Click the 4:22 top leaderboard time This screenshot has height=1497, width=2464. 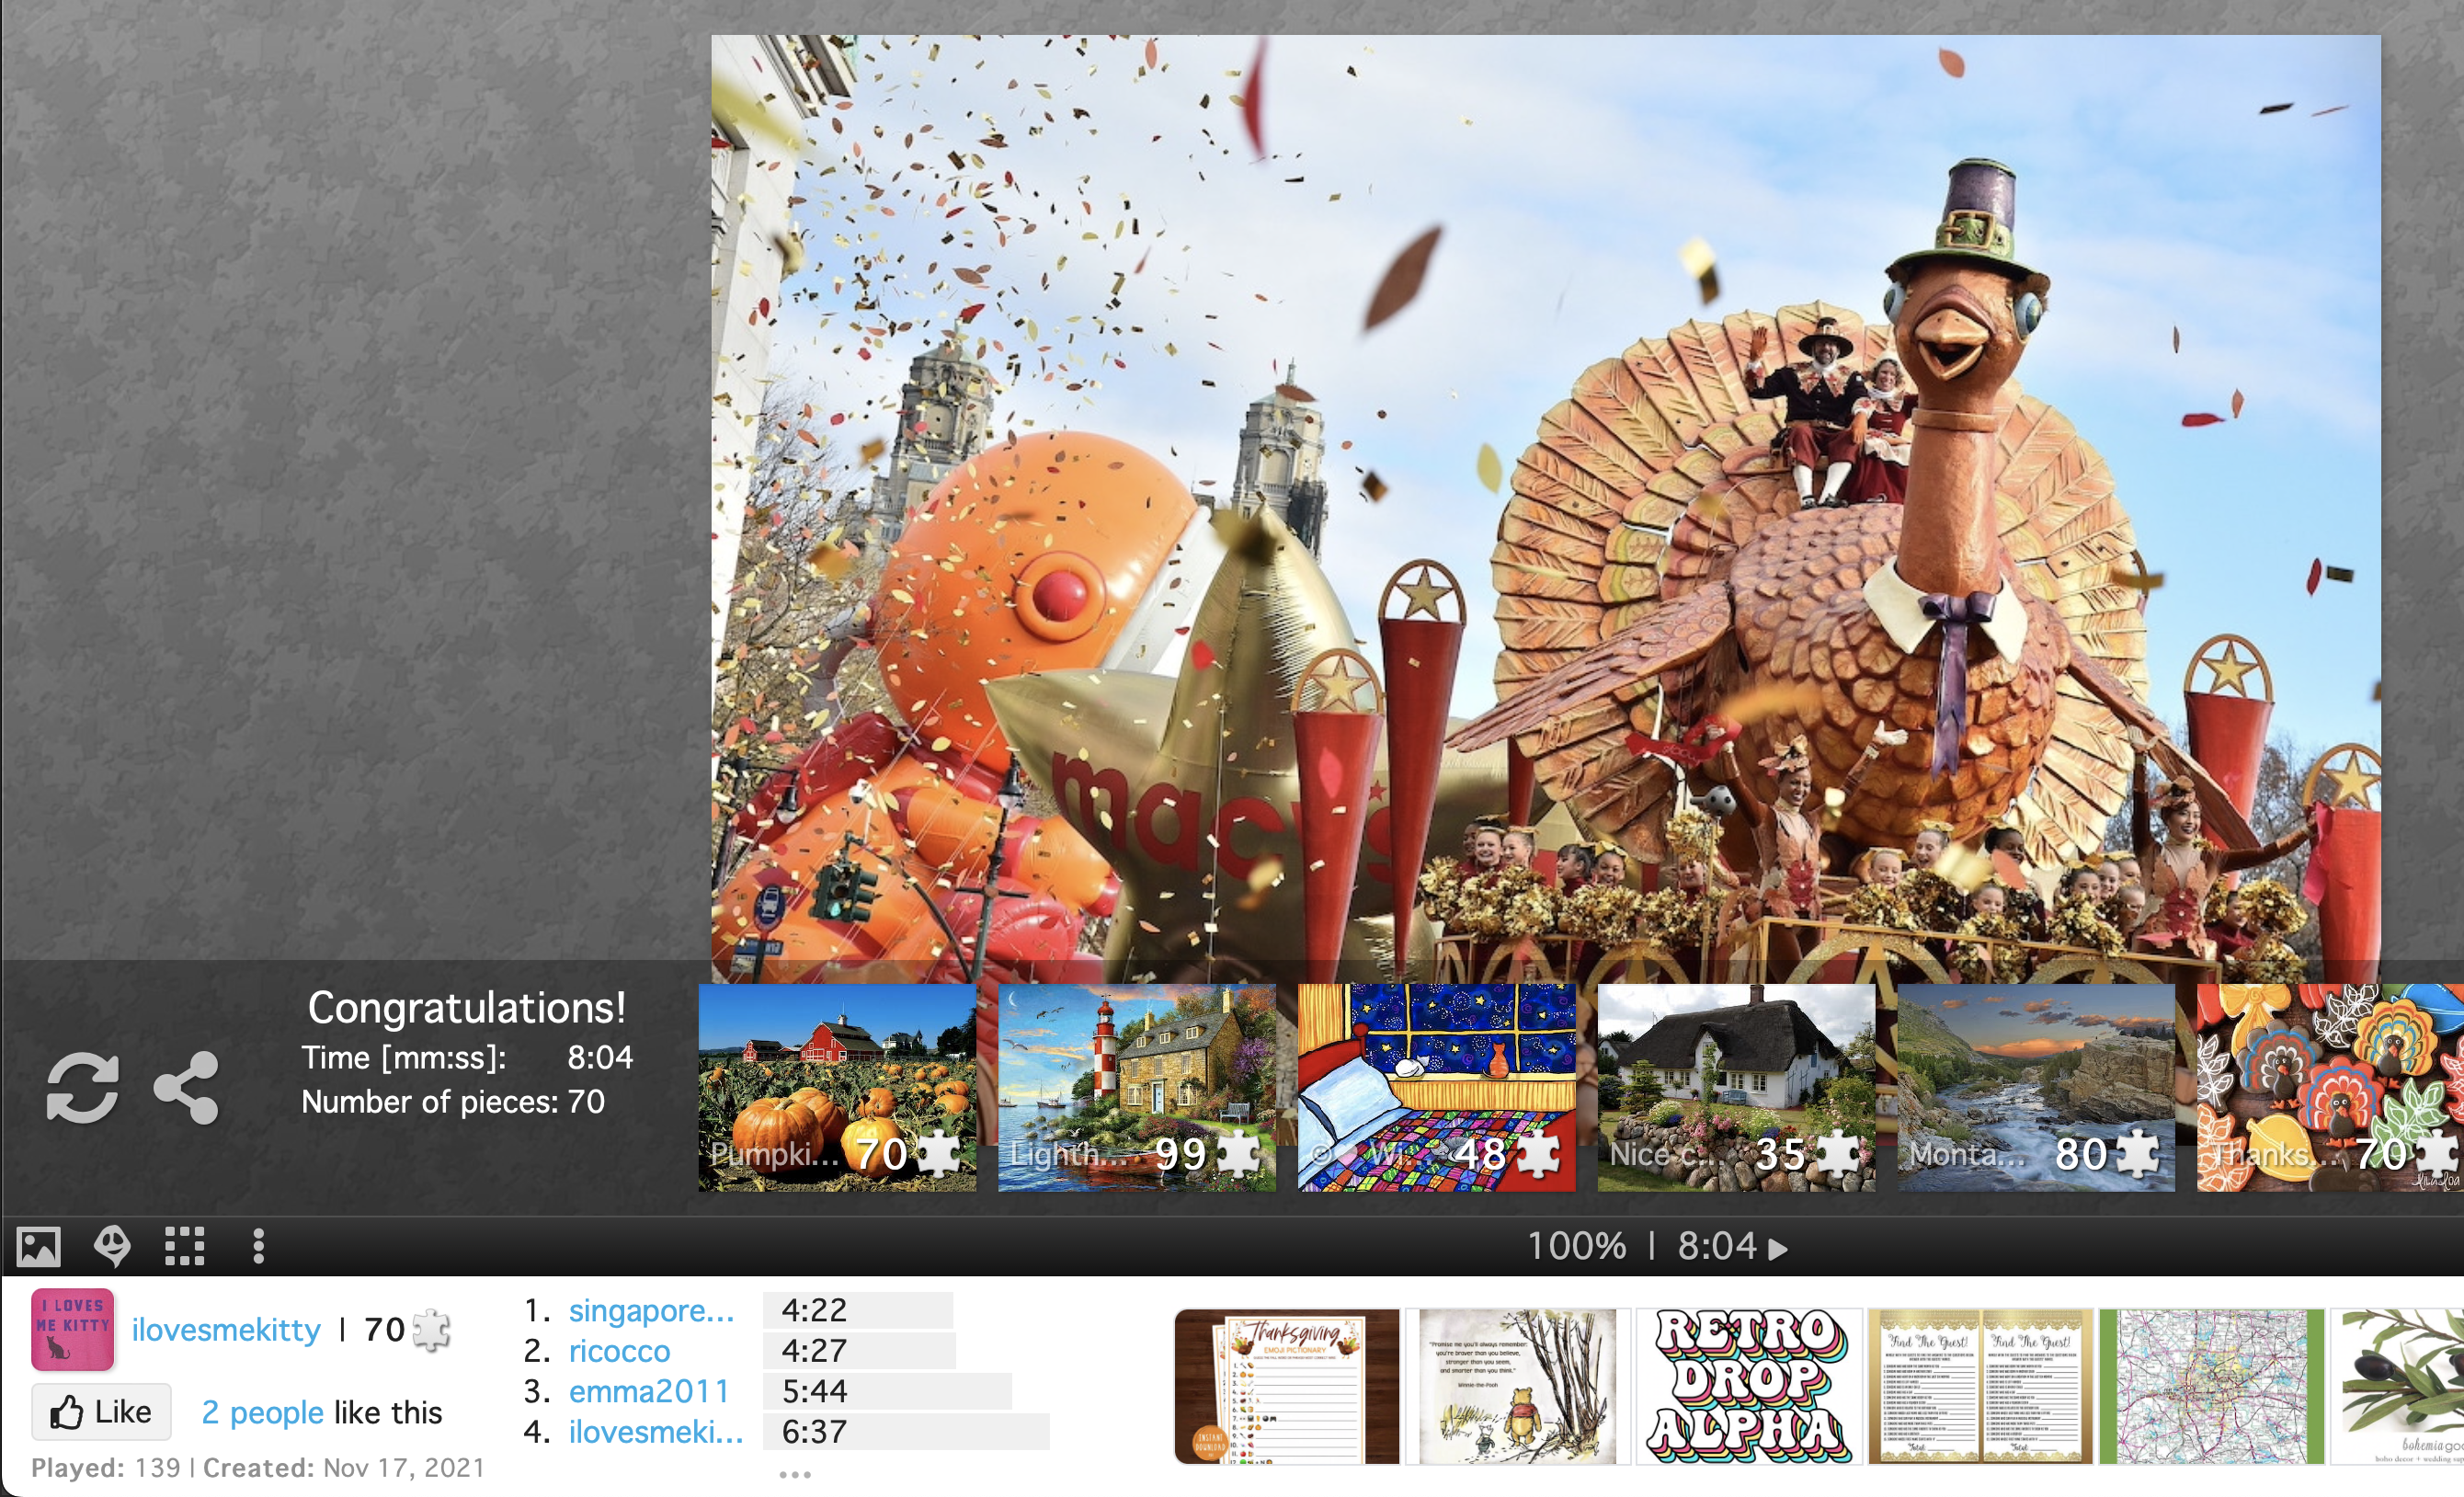coord(814,1310)
